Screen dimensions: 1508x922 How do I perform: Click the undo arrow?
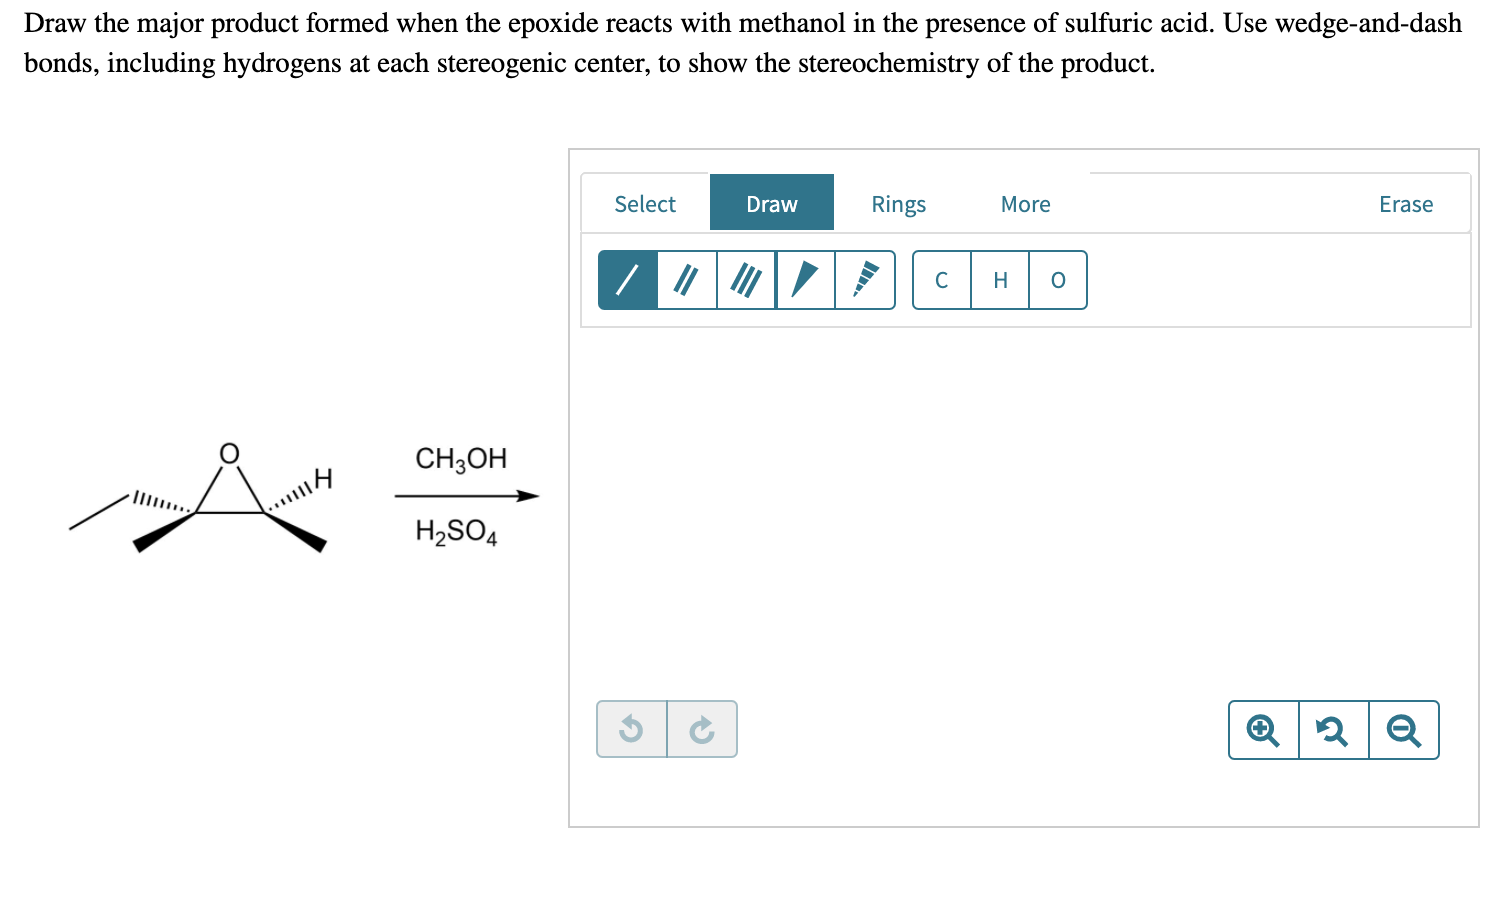point(632,728)
